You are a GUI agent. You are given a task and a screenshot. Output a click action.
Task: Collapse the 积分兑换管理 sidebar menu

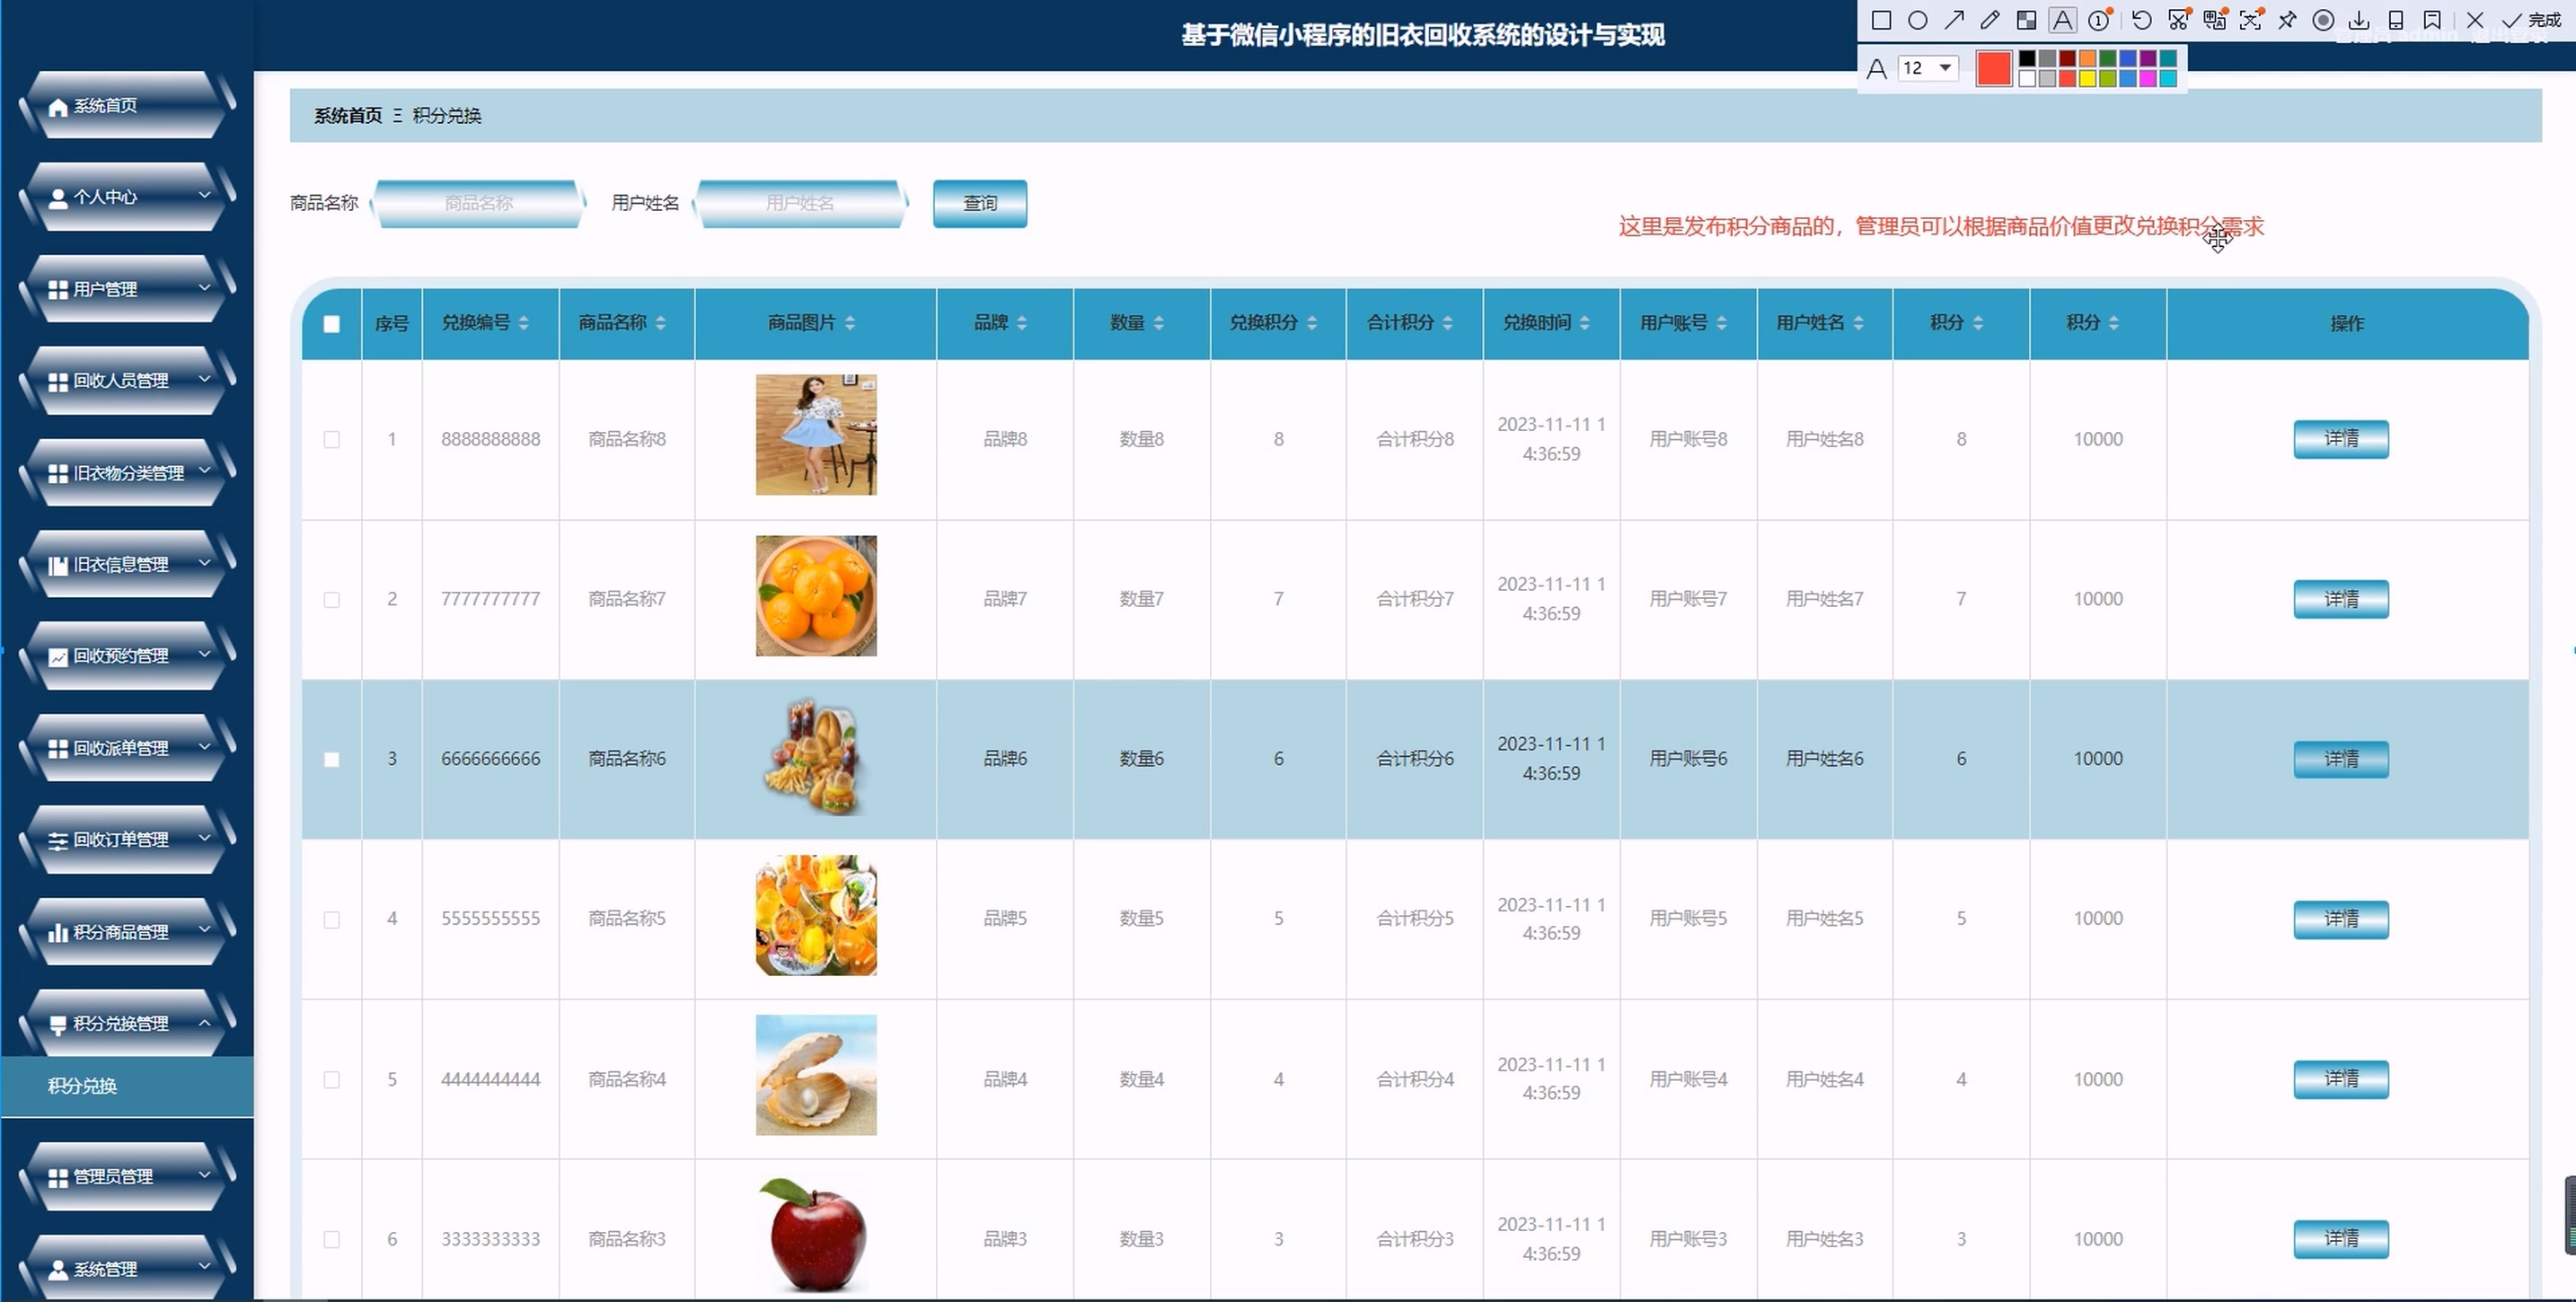pyautogui.click(x=127, y=1023)
